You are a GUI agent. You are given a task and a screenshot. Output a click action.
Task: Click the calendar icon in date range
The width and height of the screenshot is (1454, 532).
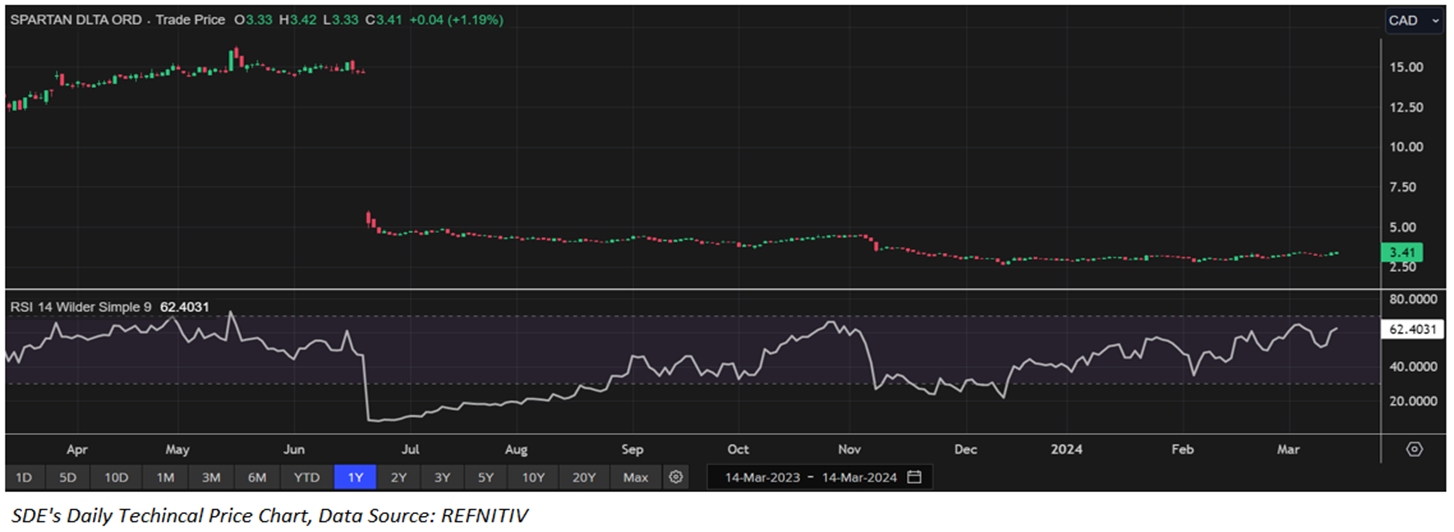pyautogui.click(x=914, y=477)
